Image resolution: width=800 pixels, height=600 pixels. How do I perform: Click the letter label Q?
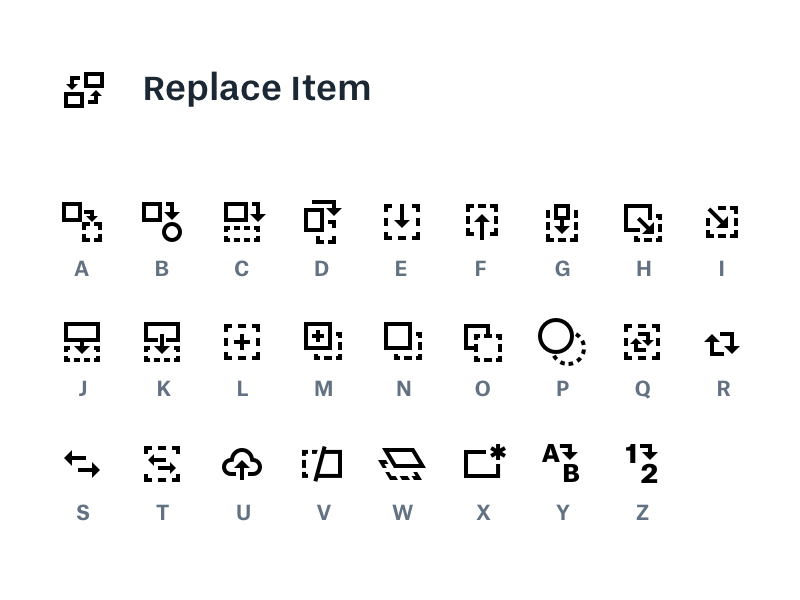[642, 389]
